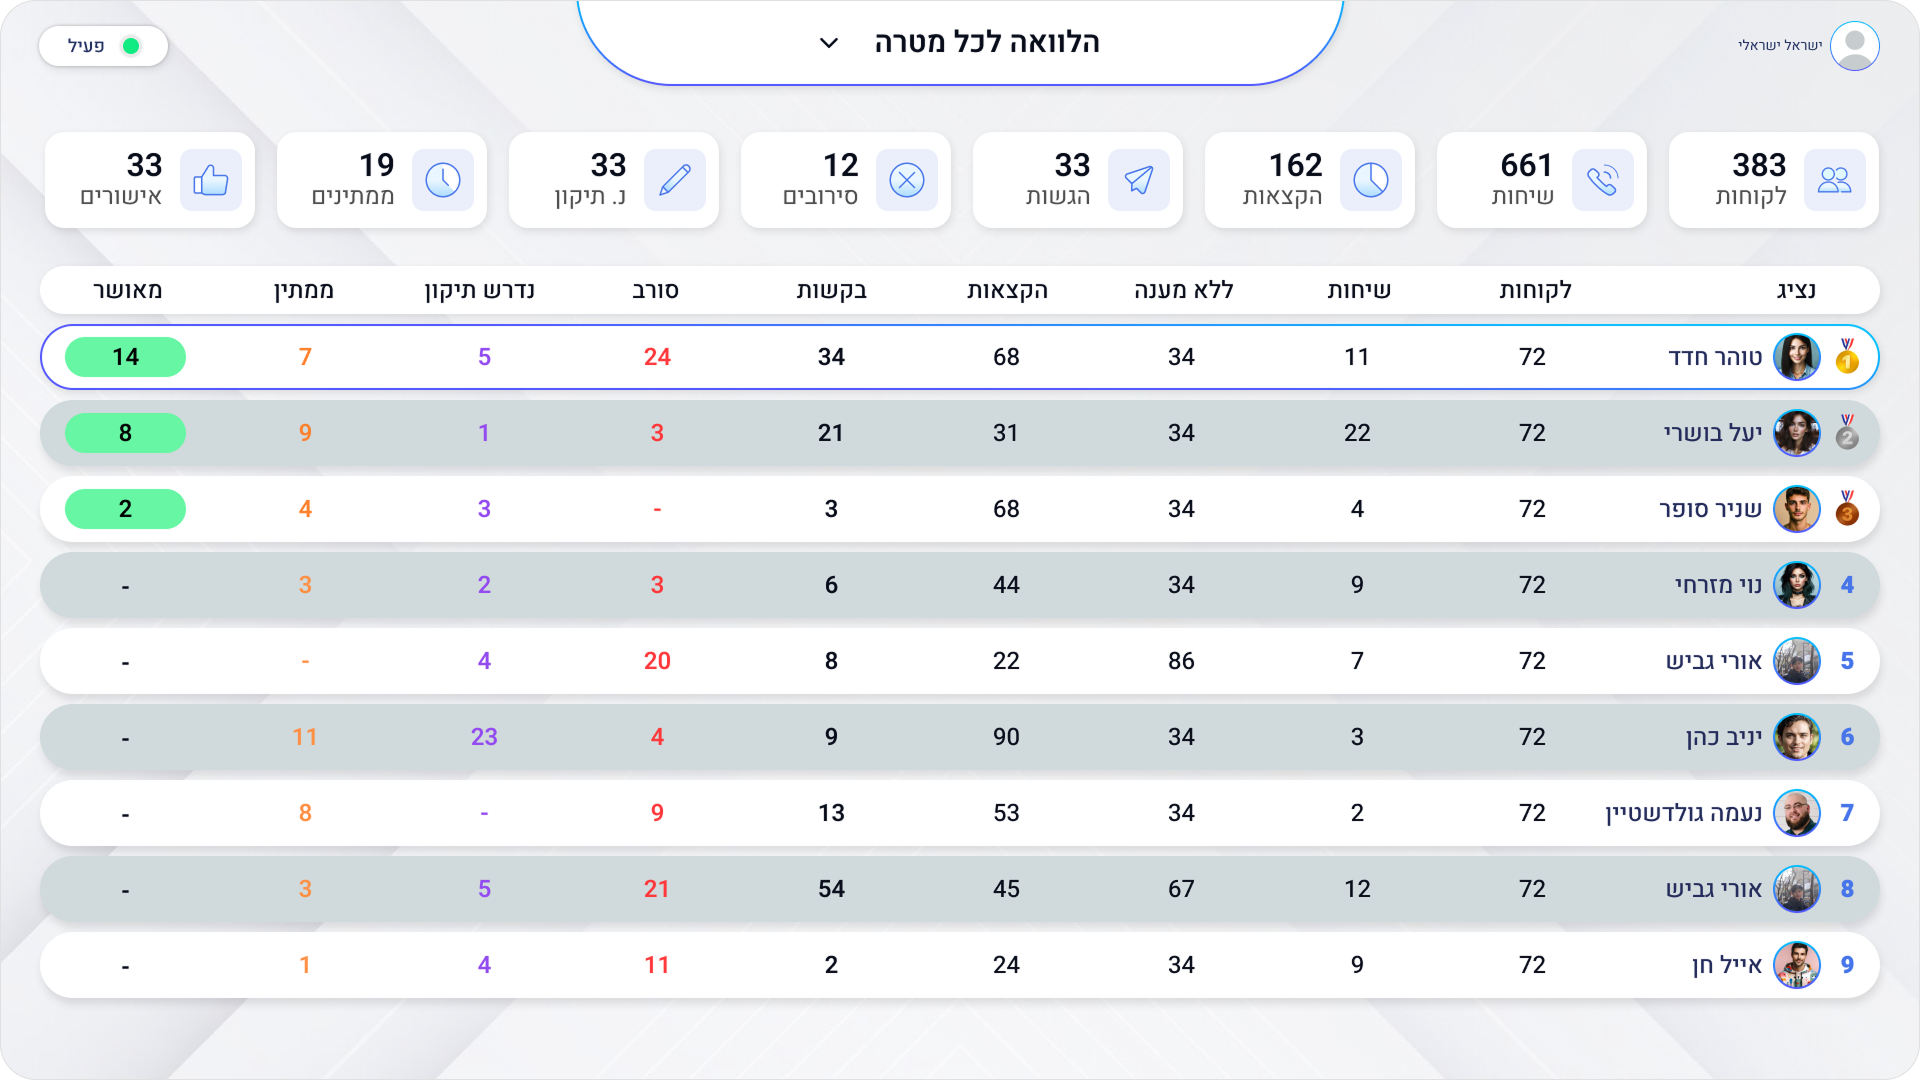Click the X-circle refusals icon
This screenshot has width=1920, height=1080.
(x=907, y=180)
